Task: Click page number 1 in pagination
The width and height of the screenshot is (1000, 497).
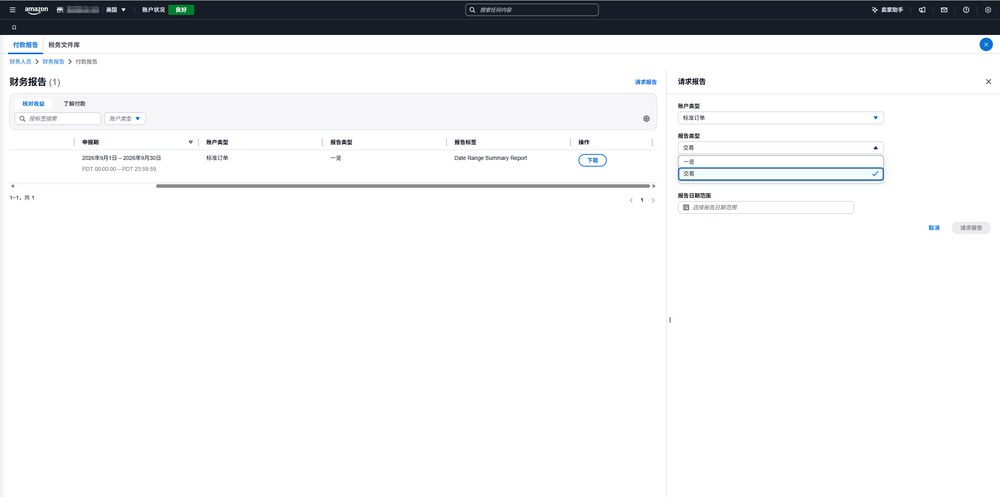Action: coord(642,200)
